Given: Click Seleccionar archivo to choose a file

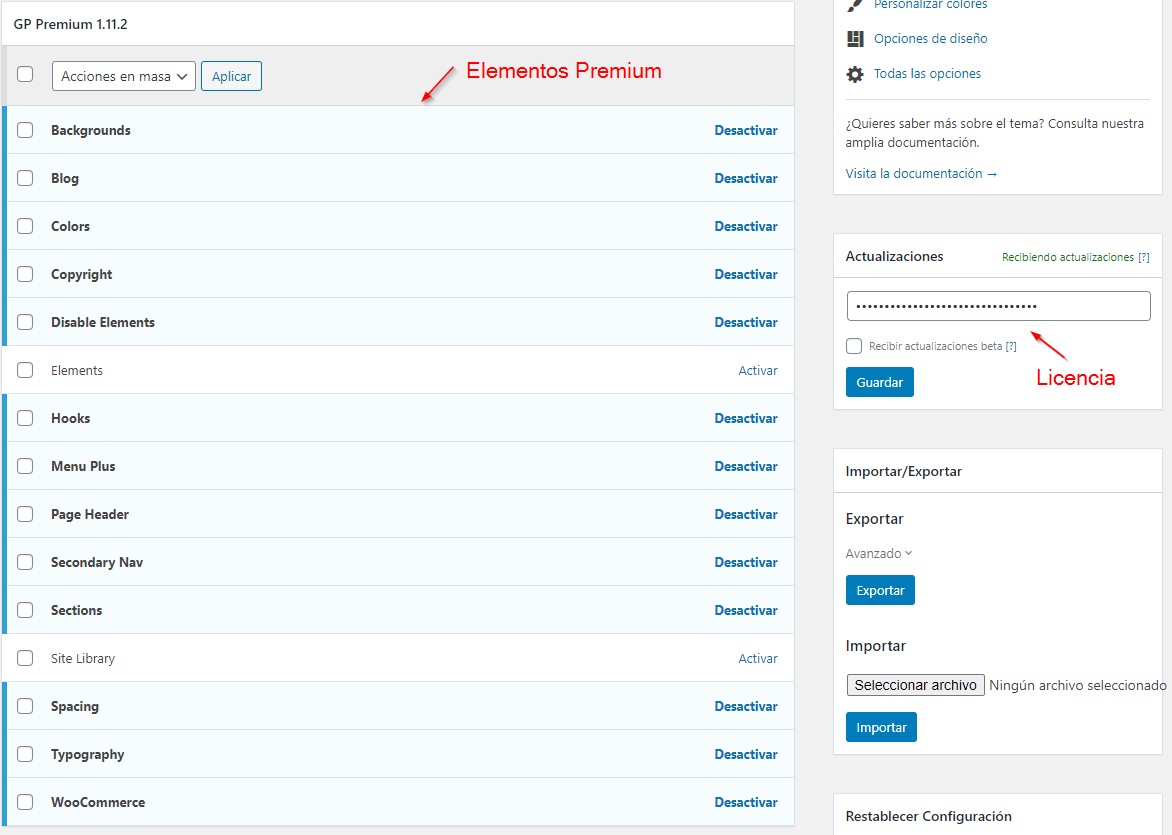Looking at the screenshot, I should 914,685.
